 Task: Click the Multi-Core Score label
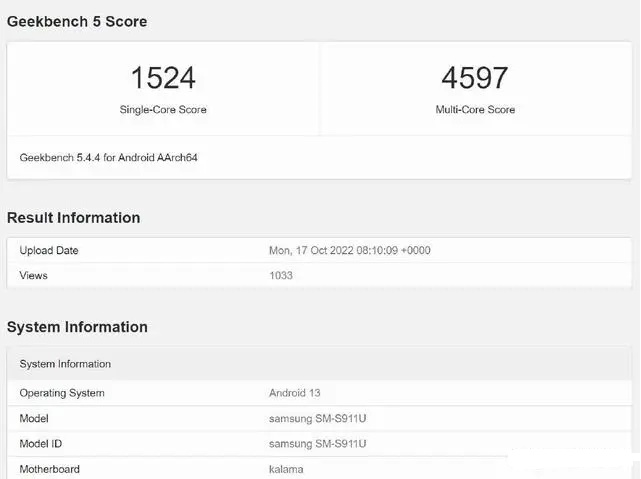(x=475, y=110)
